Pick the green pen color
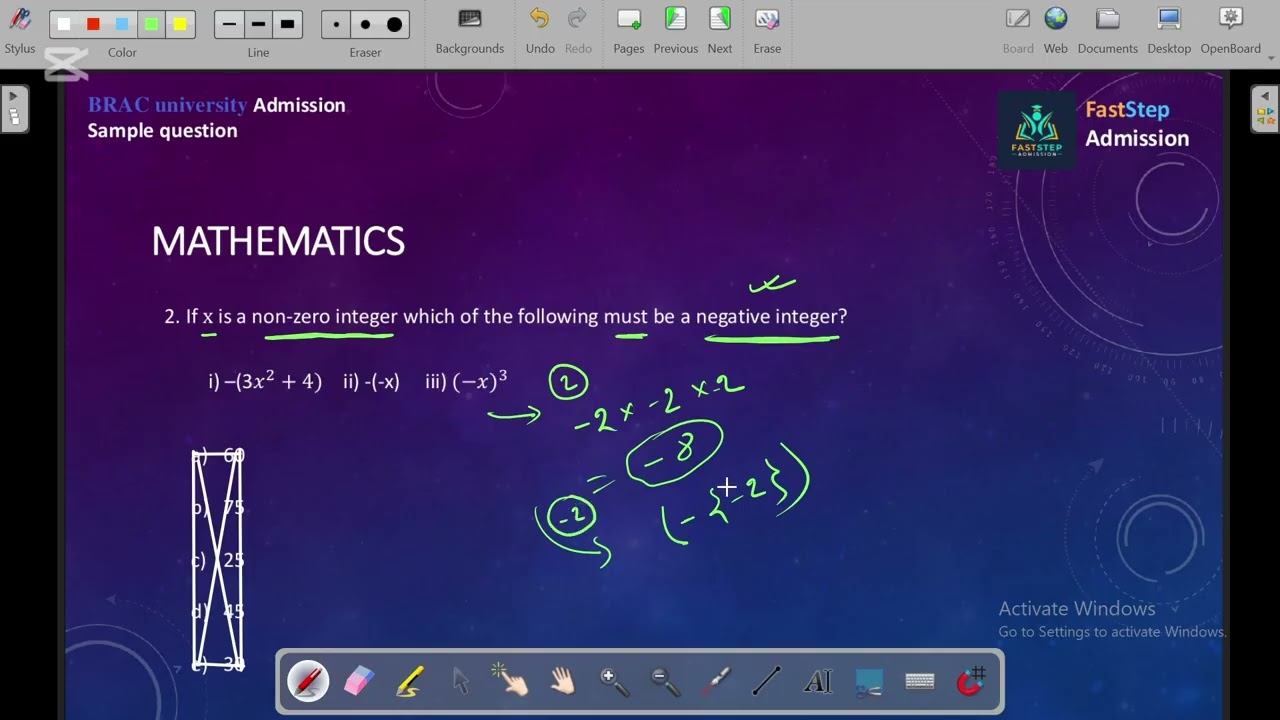 click(x=151, y=24)
